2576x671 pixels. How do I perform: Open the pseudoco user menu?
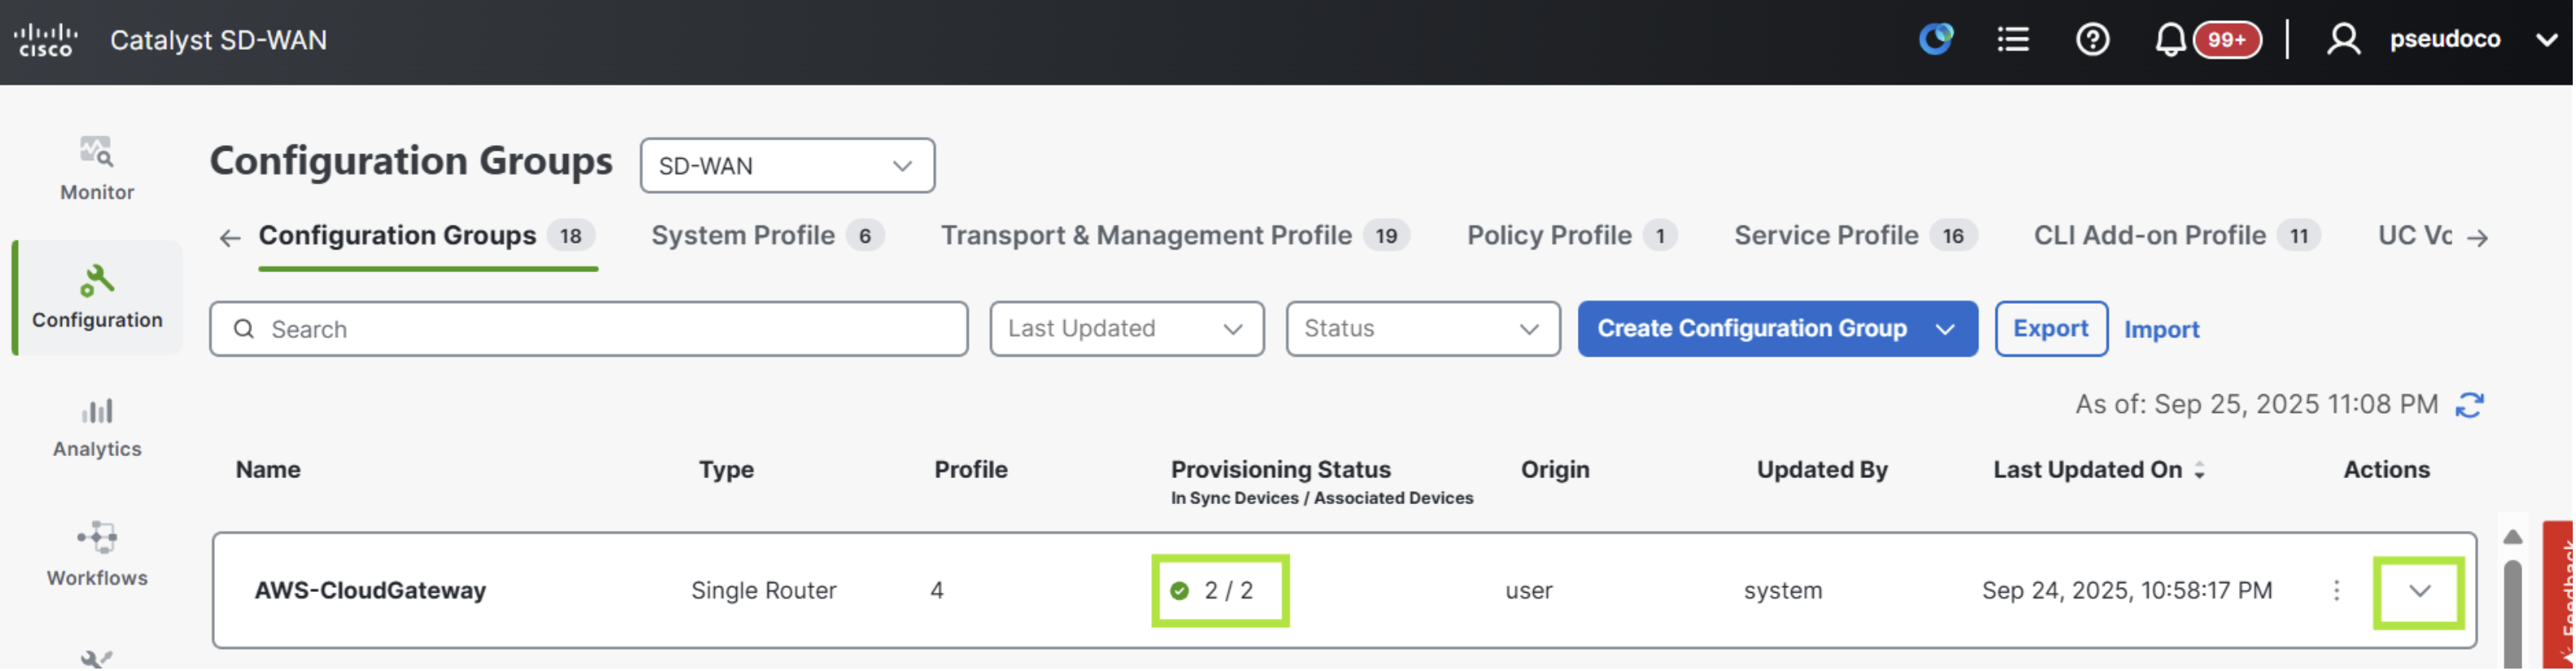pos(2474,40)
